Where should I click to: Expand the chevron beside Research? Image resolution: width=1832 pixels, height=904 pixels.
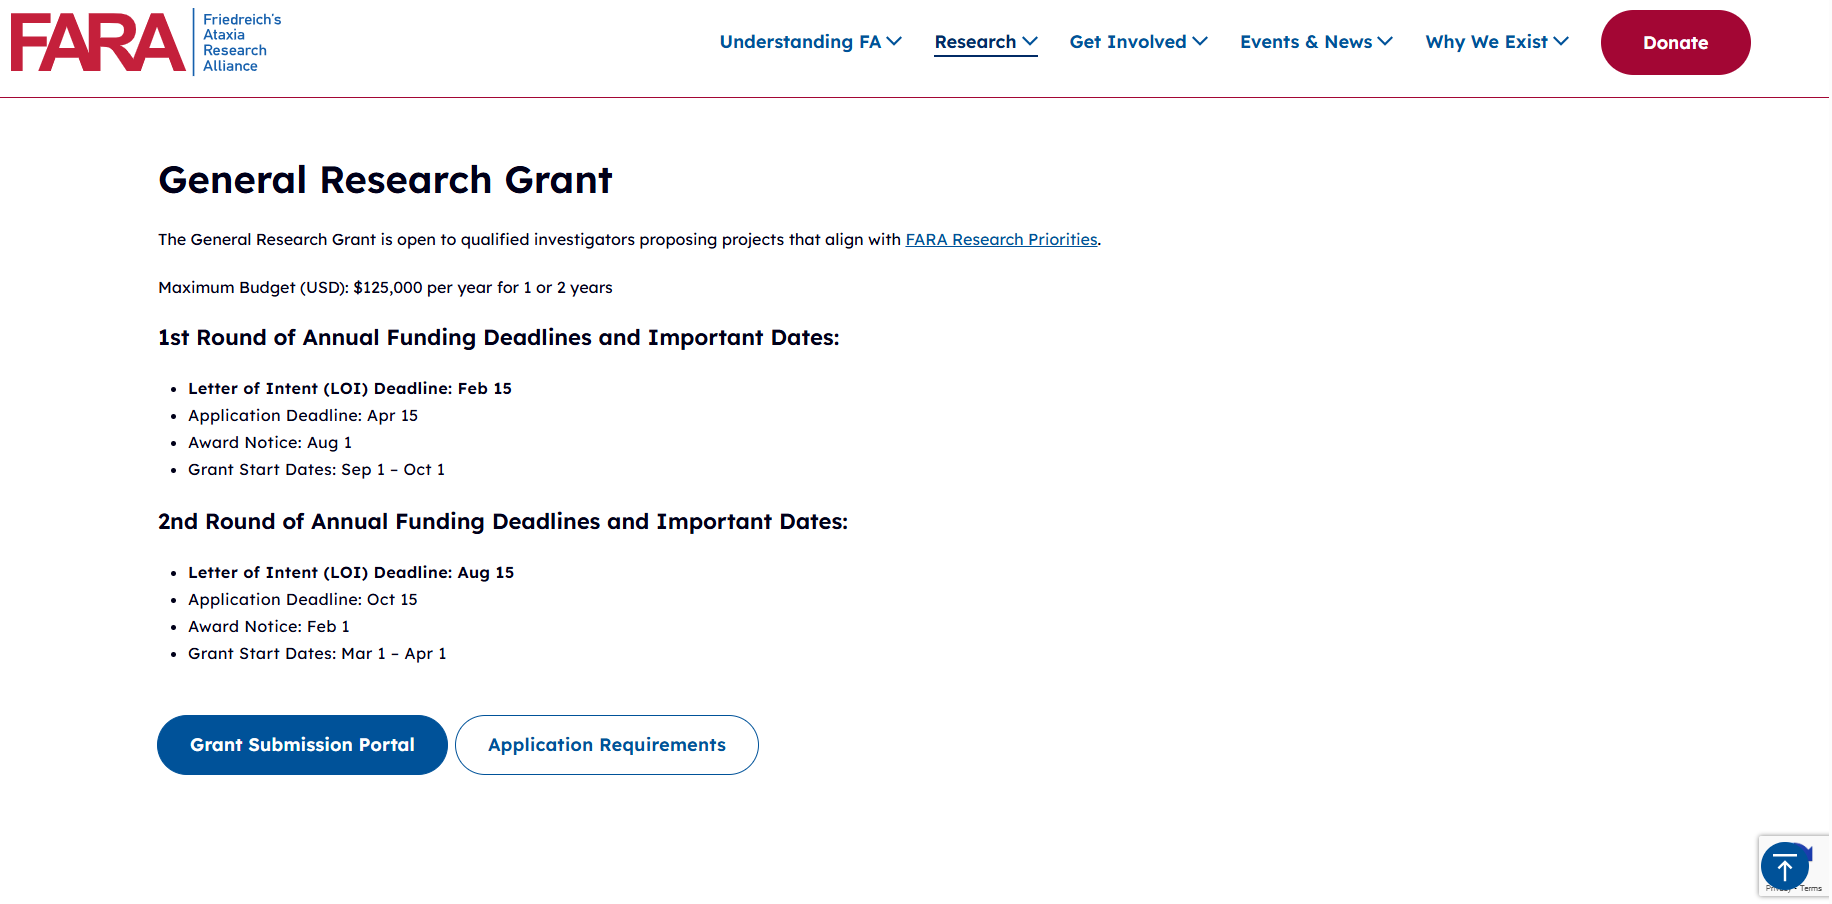pyautogui.click(x=1029, y=41)
